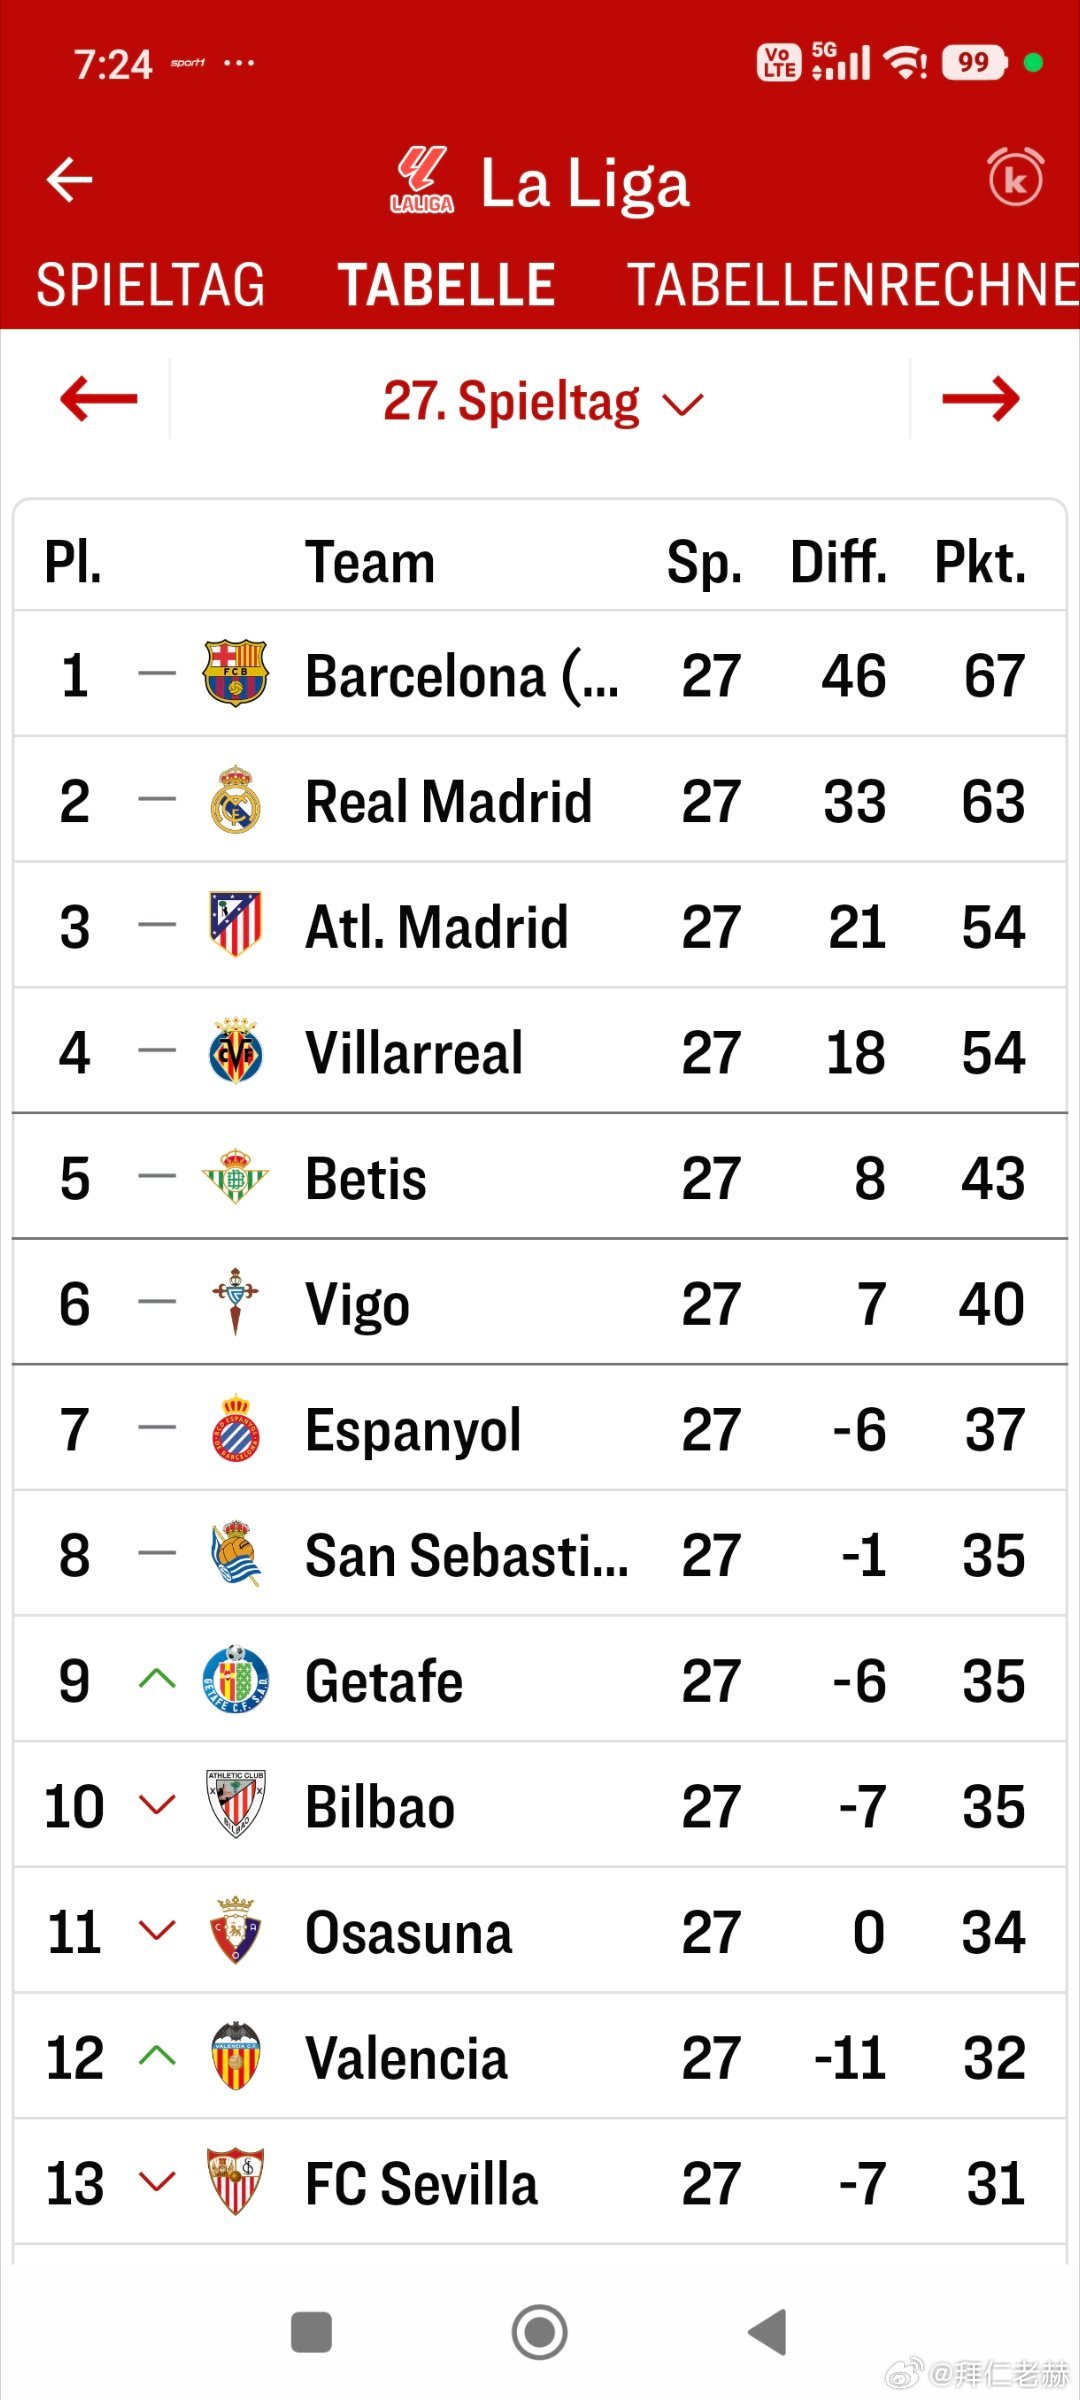Go to next Spieltag with right arrow
The image size is (1080, 2400).
tap(980, 400)
